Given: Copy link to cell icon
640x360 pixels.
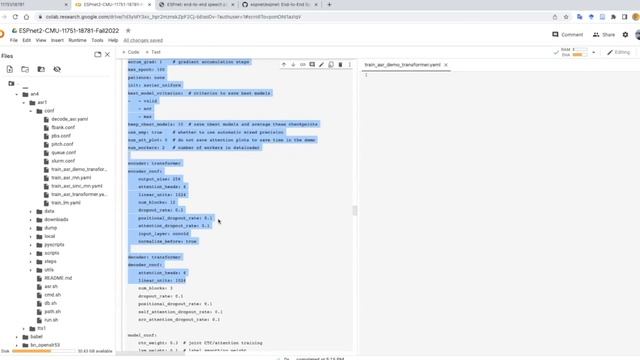Looking at the screenshot, I should (302, 64).
